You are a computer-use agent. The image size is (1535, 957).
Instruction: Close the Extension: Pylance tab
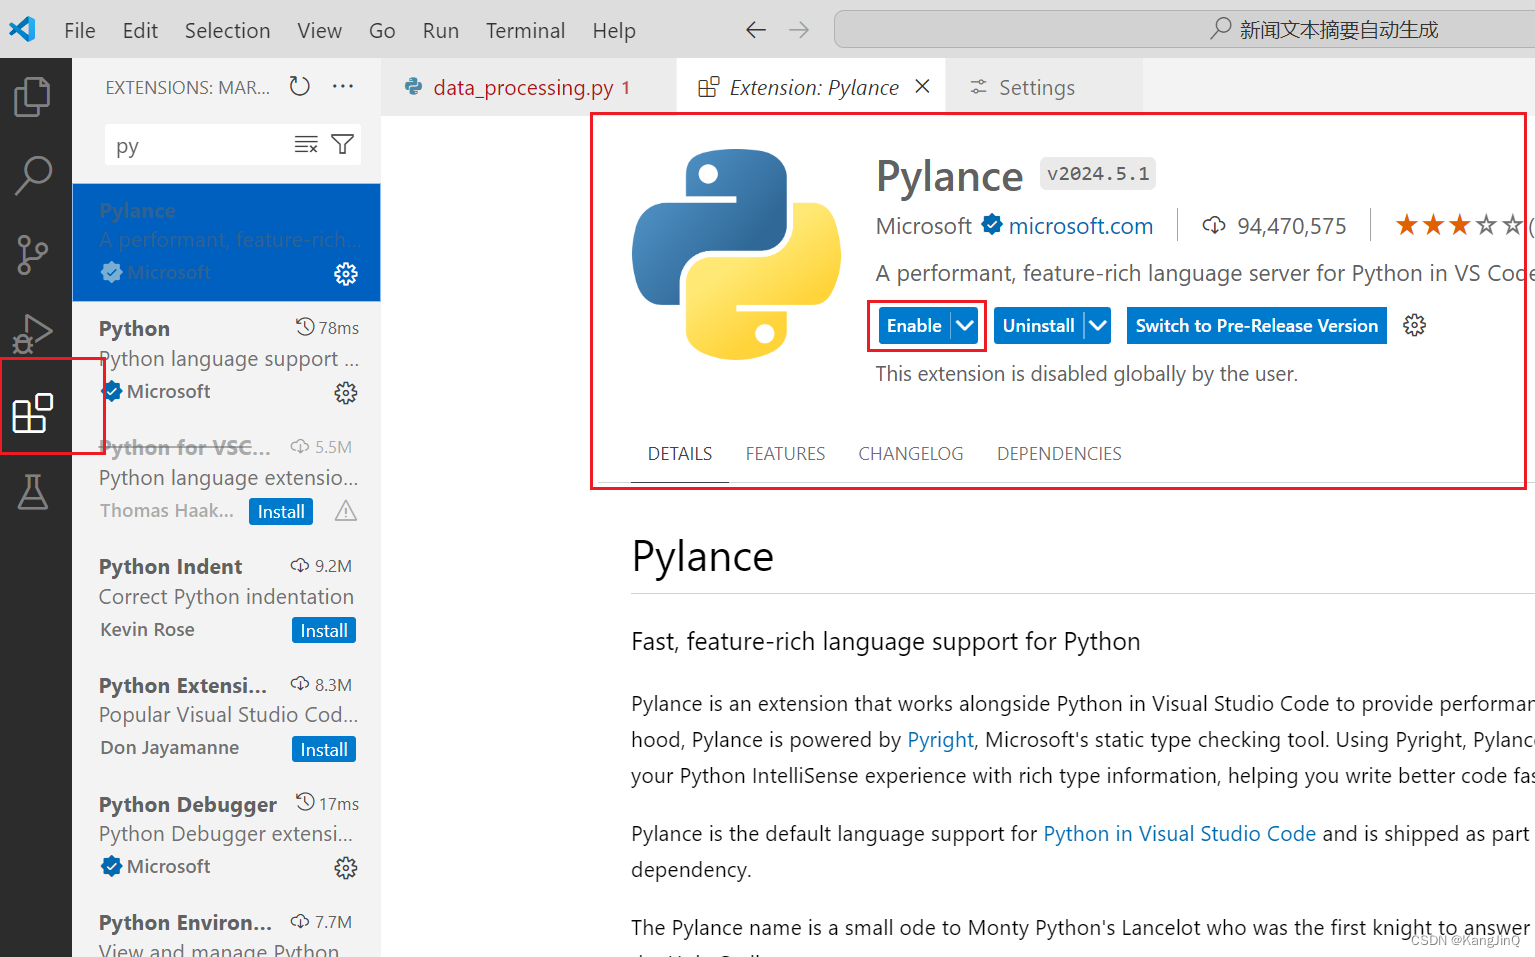(922, 87)
